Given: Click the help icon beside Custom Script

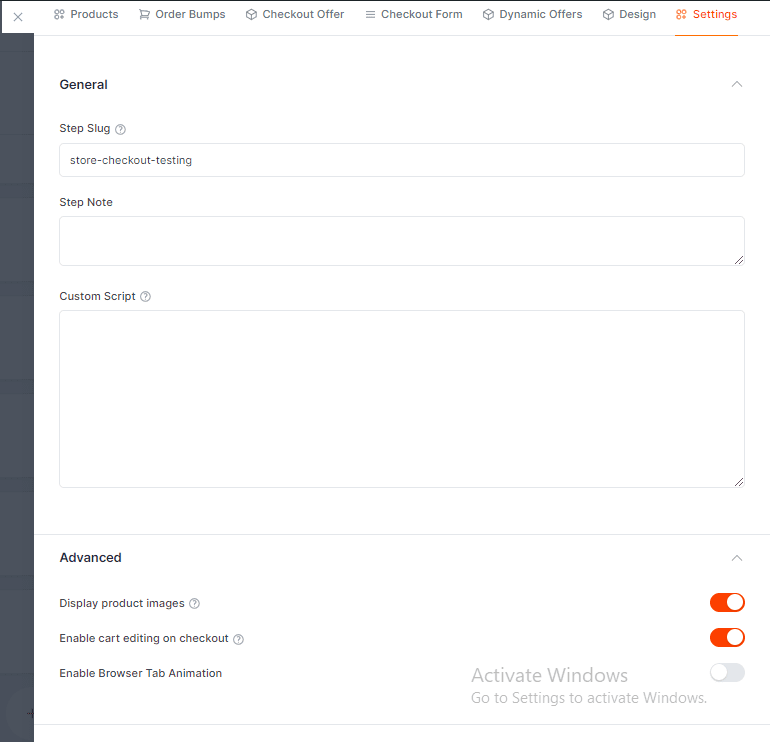Looking at the screenshot, I should [146, 297].
